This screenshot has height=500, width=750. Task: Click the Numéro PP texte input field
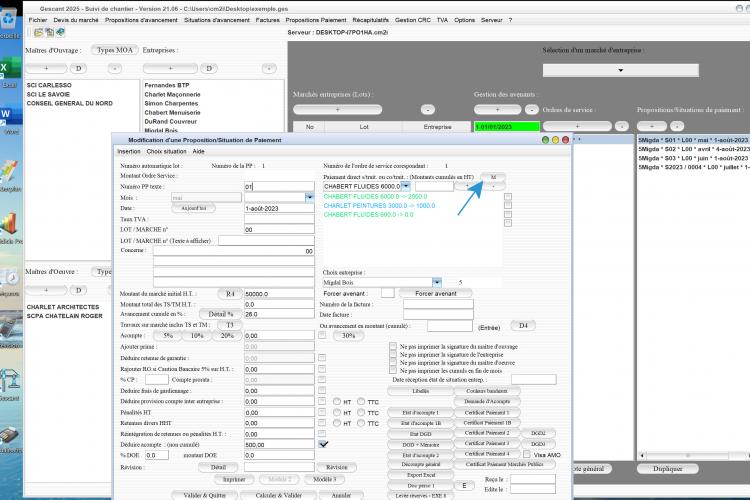279,187
